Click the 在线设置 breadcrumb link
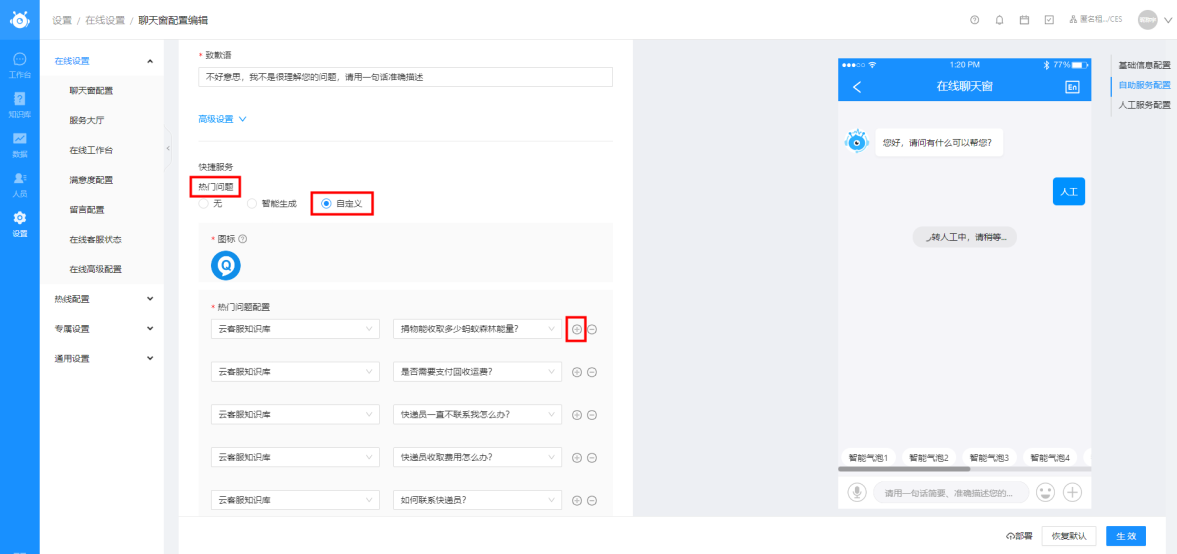The image size is (1177, 554). [105, 20]
